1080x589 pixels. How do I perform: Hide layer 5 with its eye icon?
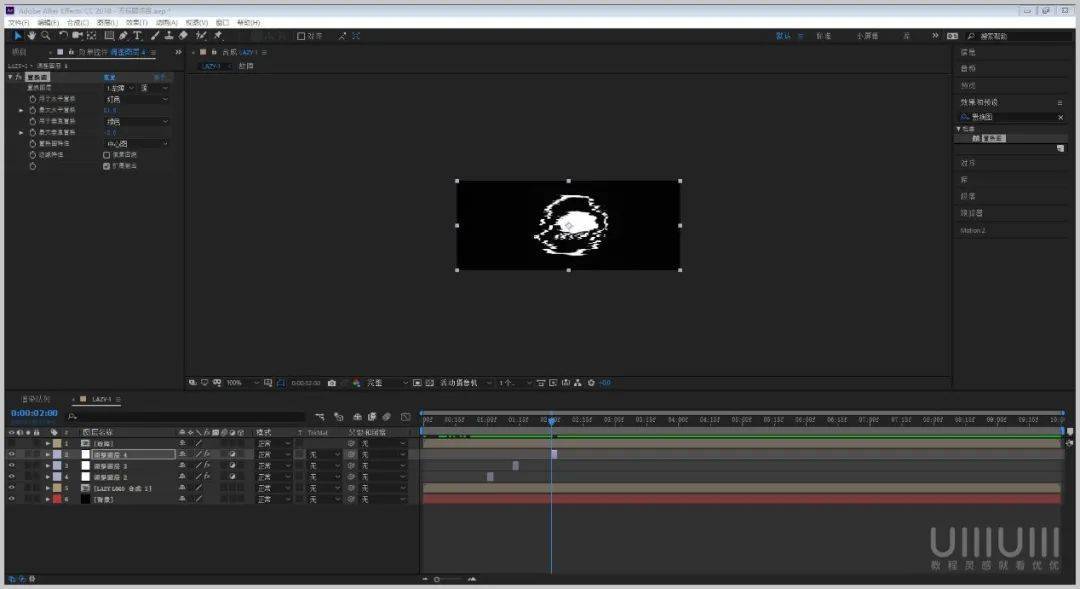(12, 488)
